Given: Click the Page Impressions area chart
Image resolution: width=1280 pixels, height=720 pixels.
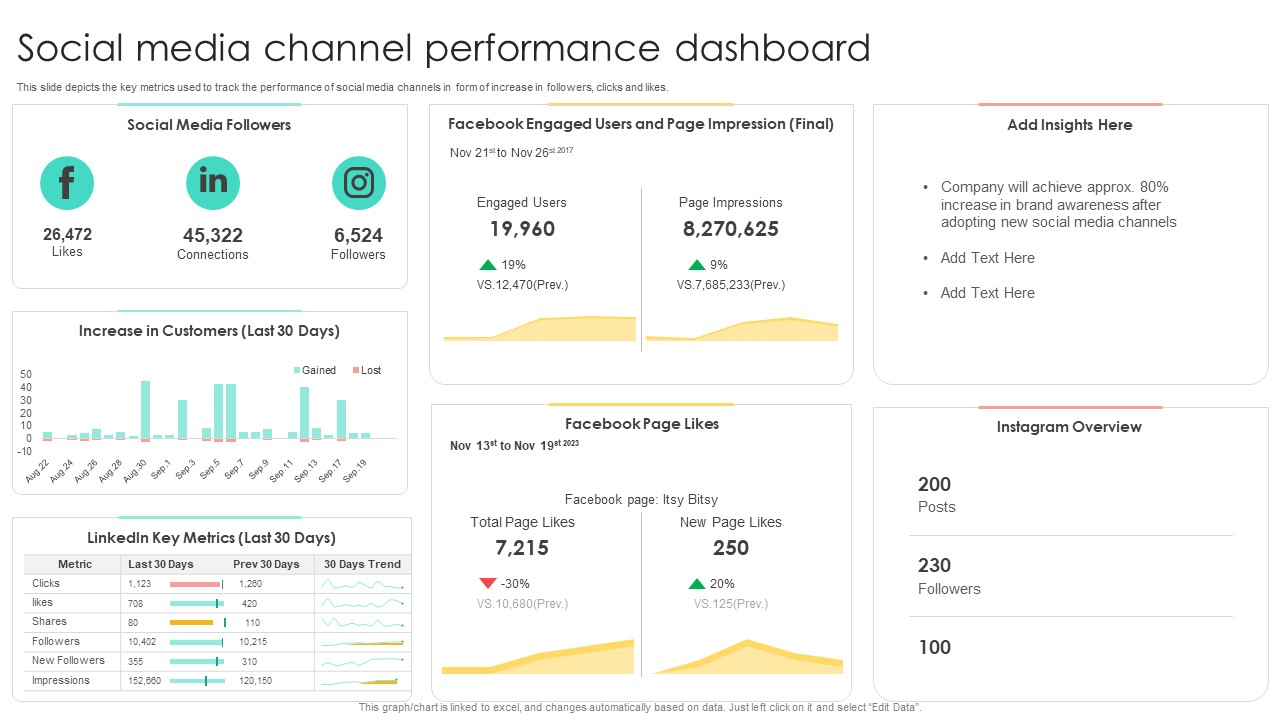Looking at the screenshot, I should (742, 329).
